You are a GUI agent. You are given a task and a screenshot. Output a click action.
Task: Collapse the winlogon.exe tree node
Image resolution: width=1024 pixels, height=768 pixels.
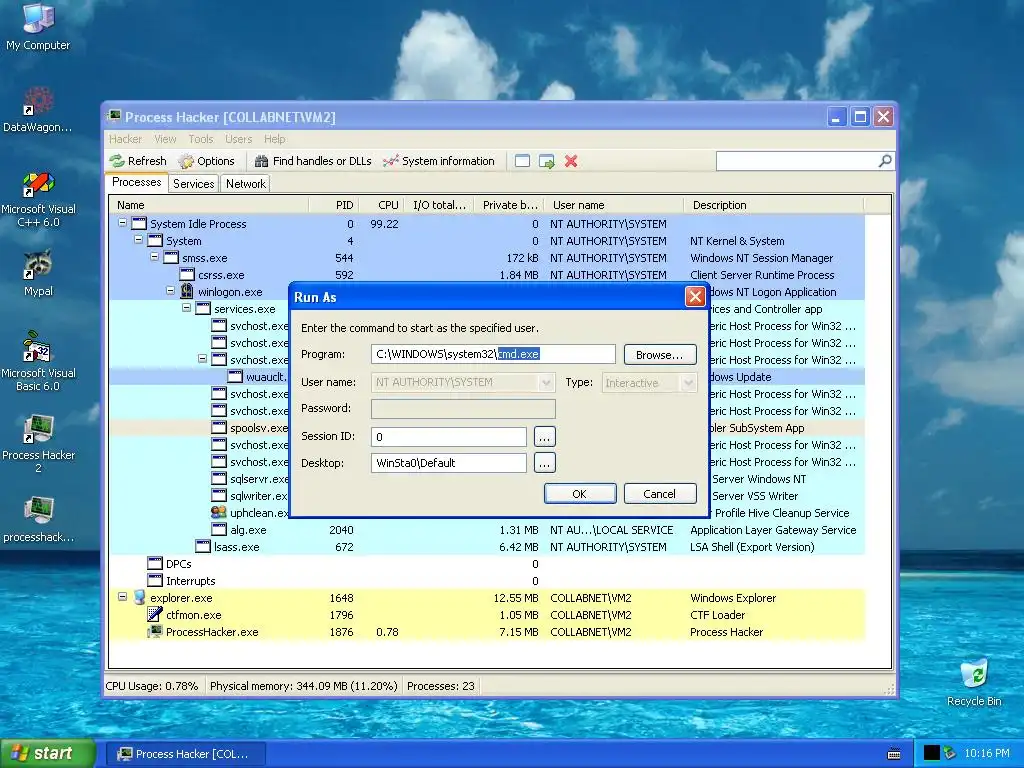[170, 291]
